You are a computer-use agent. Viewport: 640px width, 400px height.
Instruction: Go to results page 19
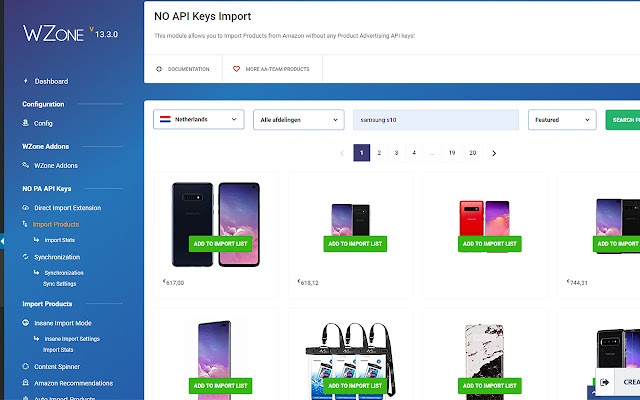452,153
